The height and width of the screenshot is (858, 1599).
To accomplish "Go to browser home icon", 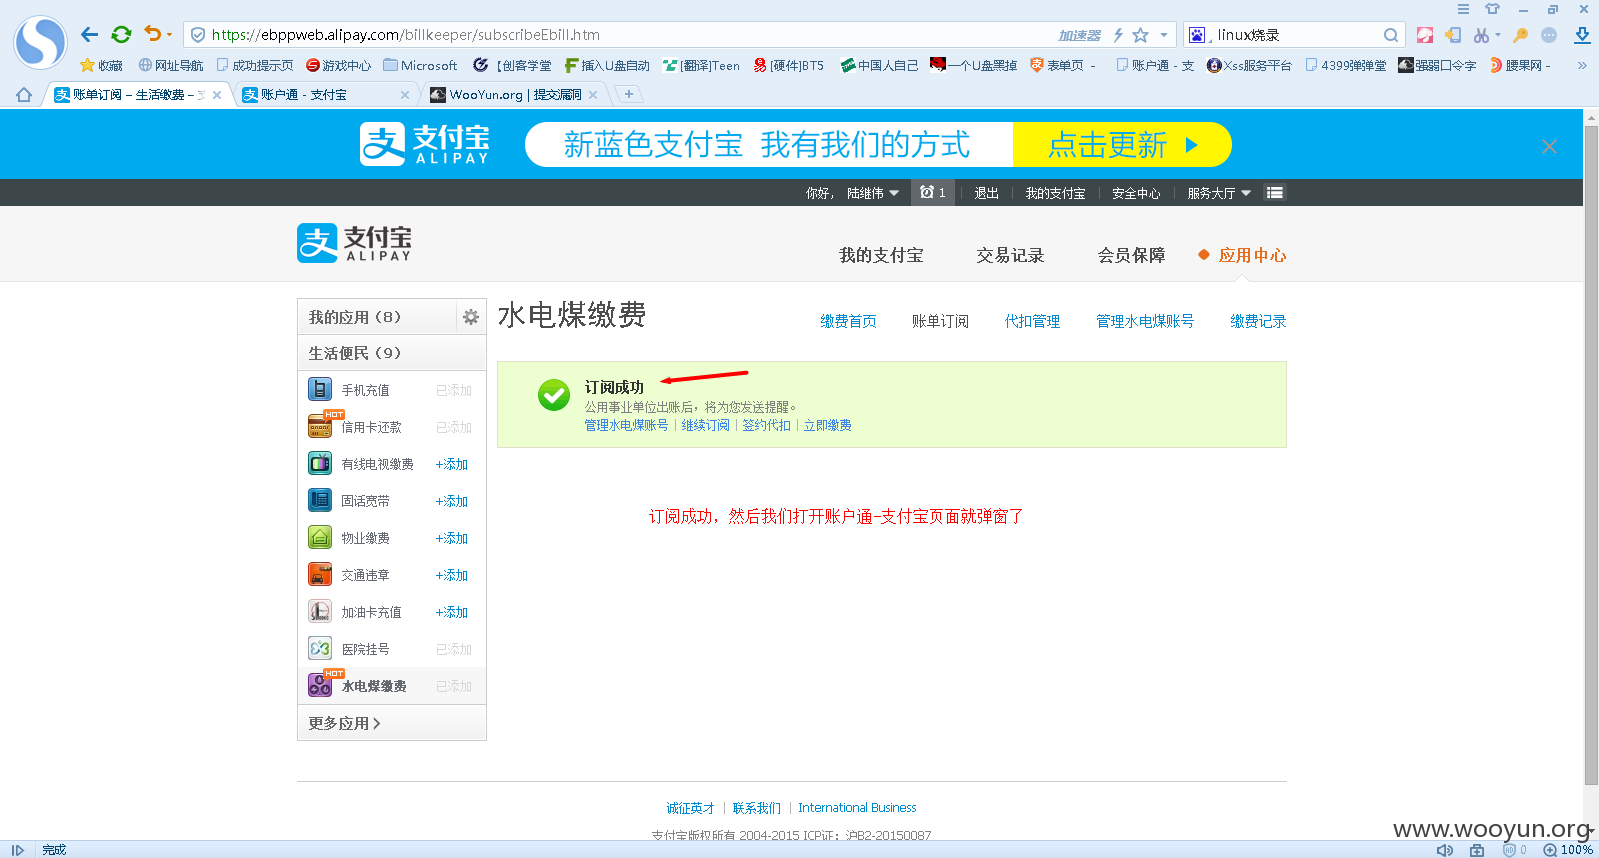I will point(24,95).
